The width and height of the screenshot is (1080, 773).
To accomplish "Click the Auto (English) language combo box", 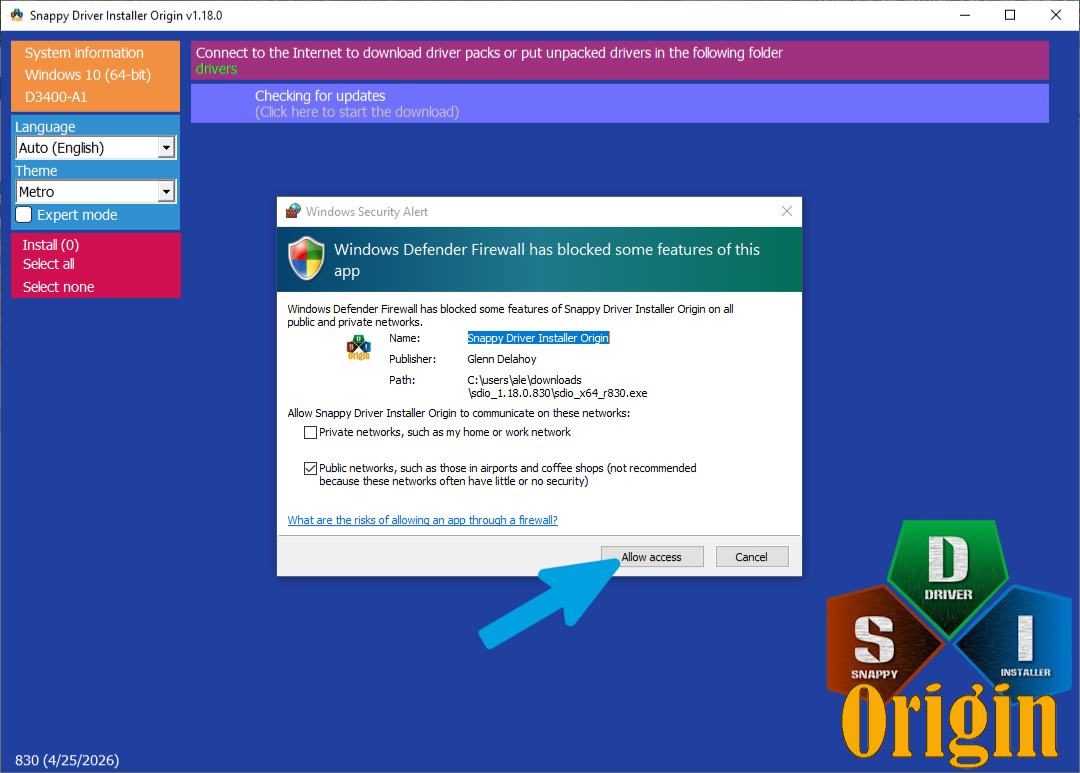I will click(96, 147).
